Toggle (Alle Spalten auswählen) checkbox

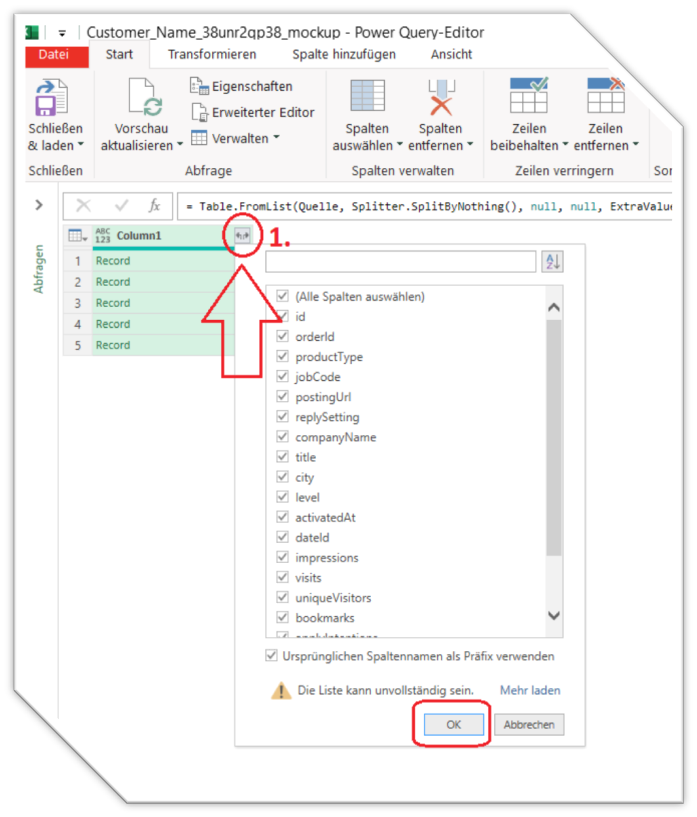(x=283, y=296)
